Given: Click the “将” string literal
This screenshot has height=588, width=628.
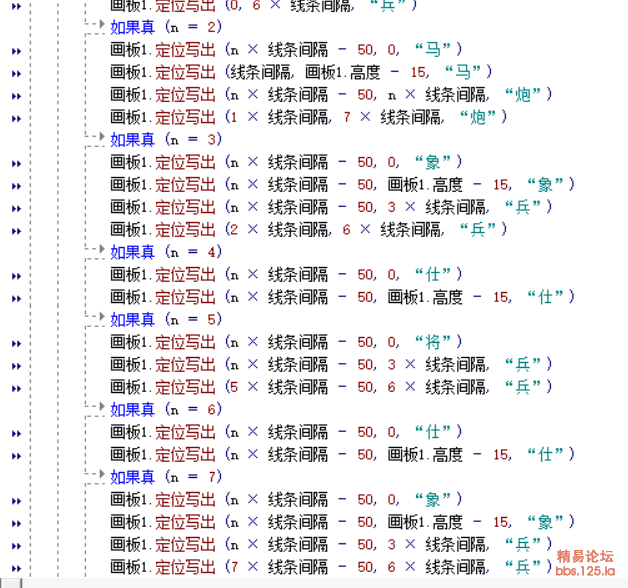Looking at the screenshot, I should click(x=433, y=342).
